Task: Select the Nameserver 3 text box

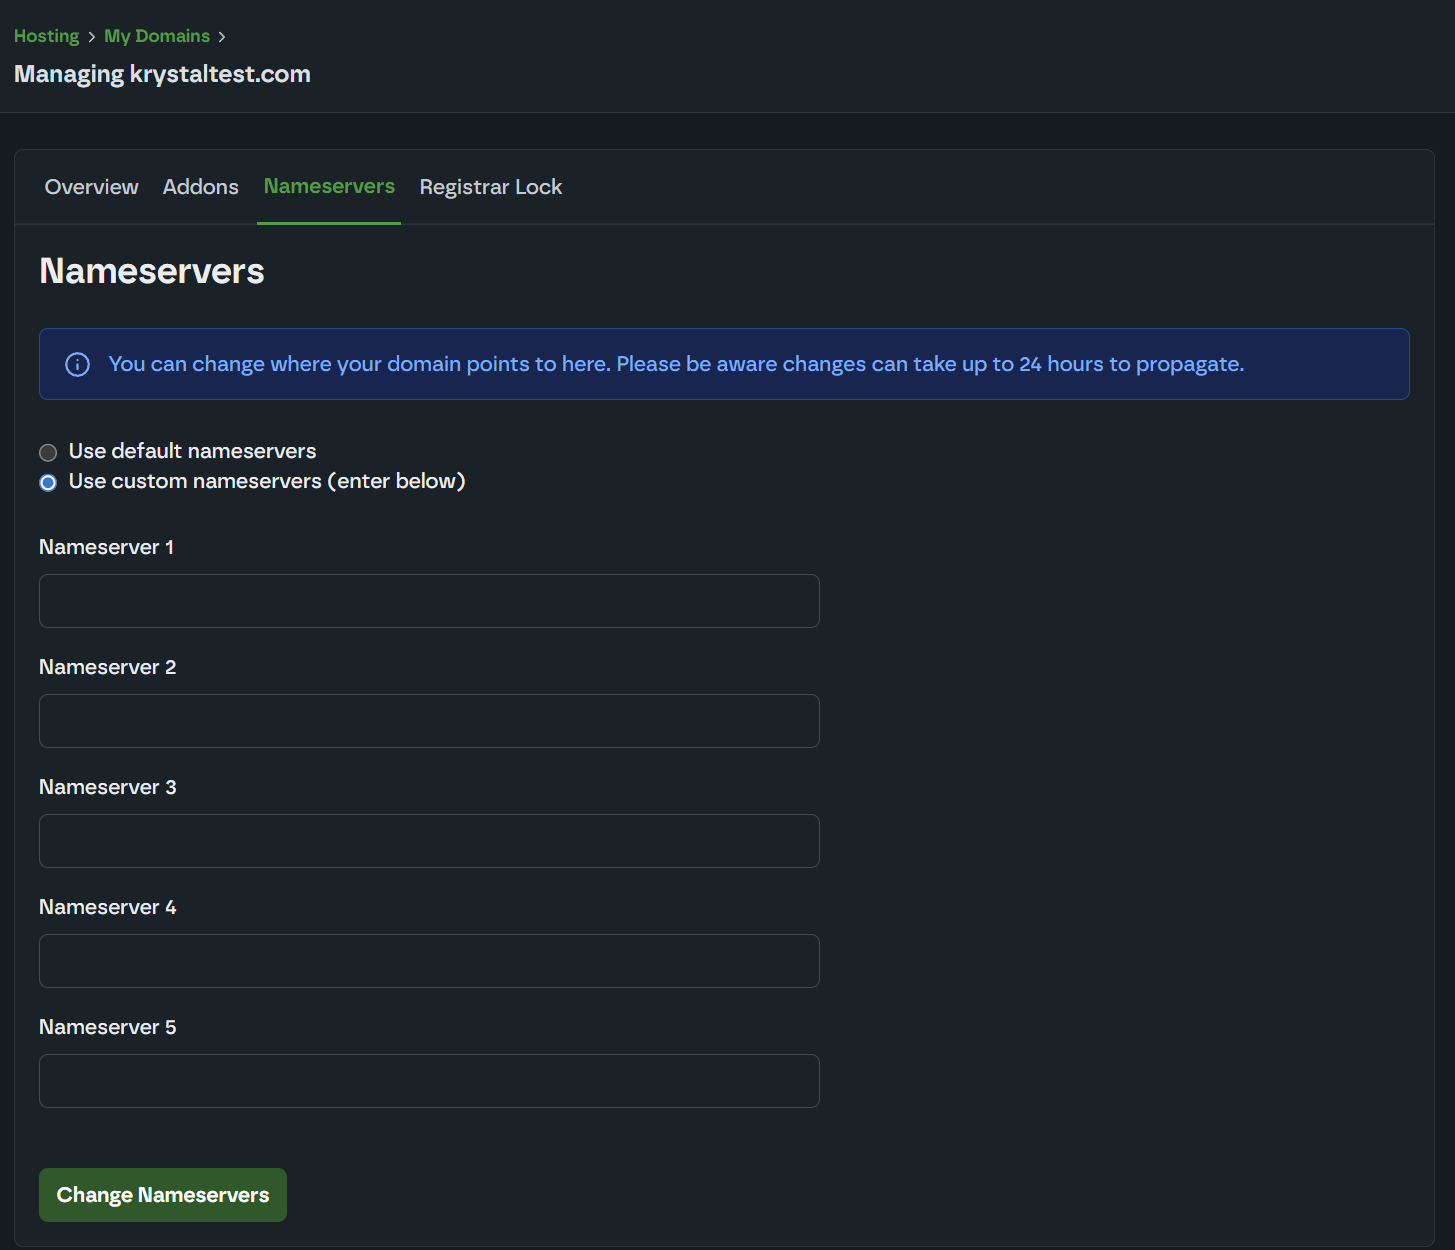Action: pyautogui.click(x=429, y=841)
